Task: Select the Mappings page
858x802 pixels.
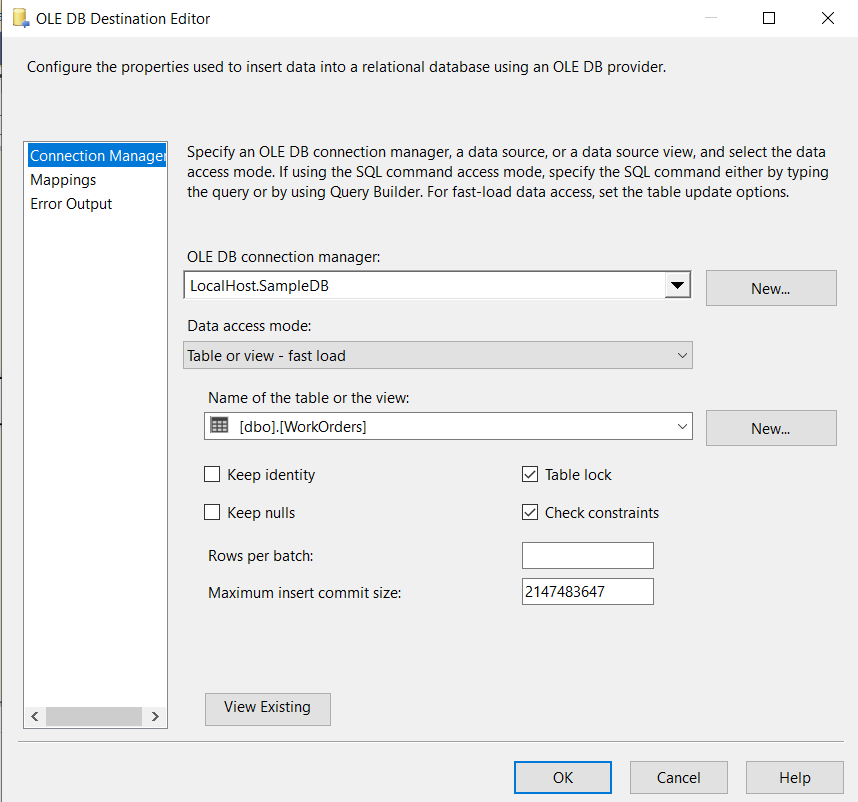Action: click(x=63, y=180)
